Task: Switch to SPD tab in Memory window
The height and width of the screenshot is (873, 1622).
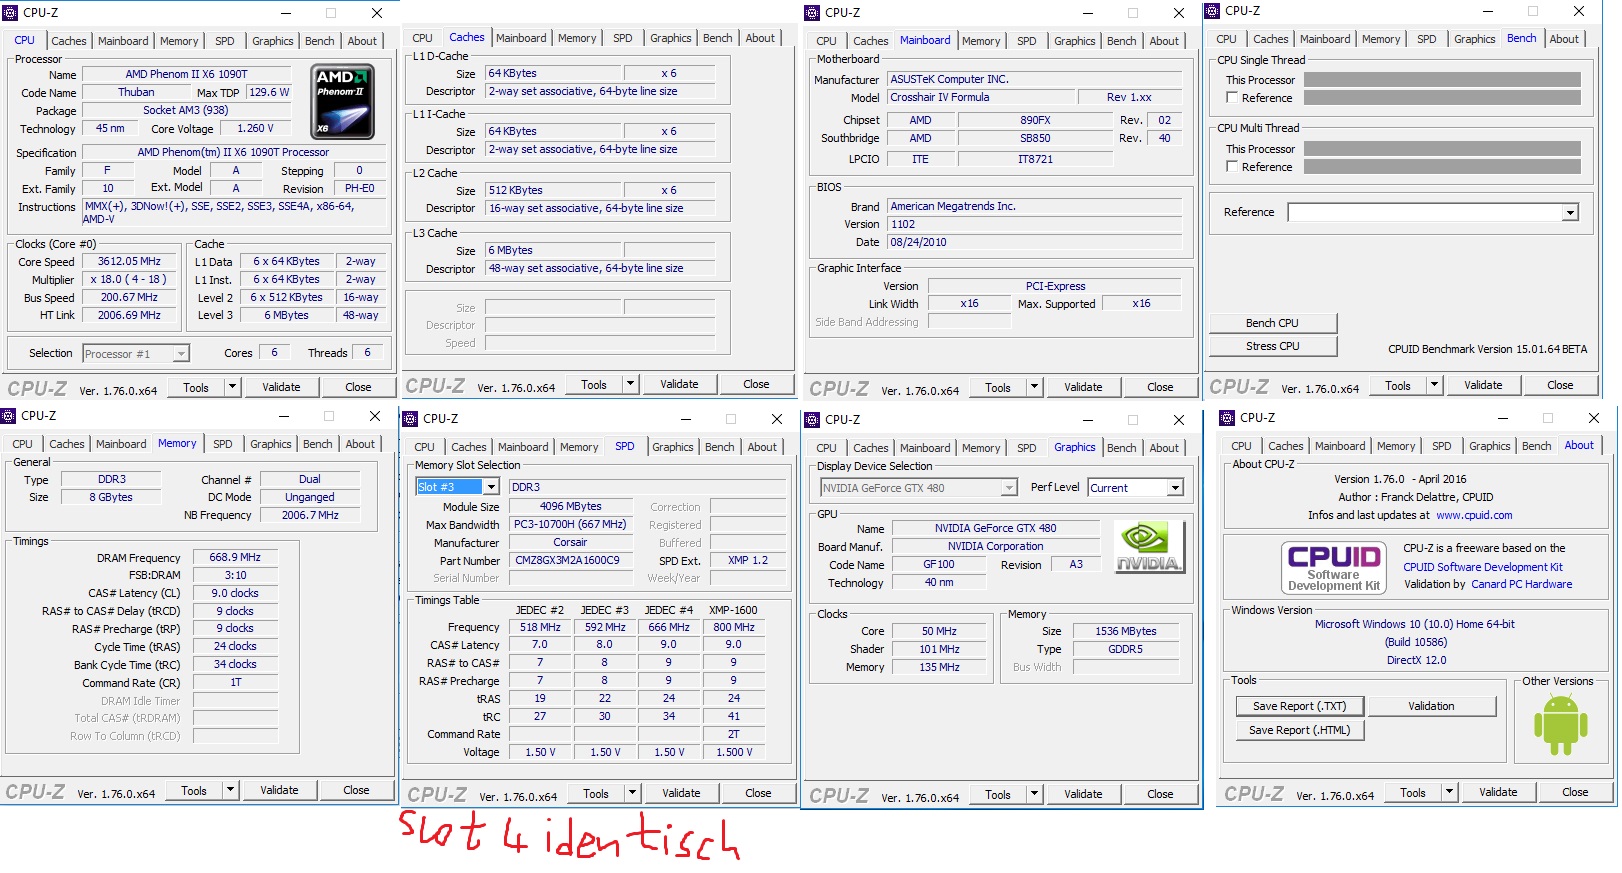Action: [x=223, y=444]
